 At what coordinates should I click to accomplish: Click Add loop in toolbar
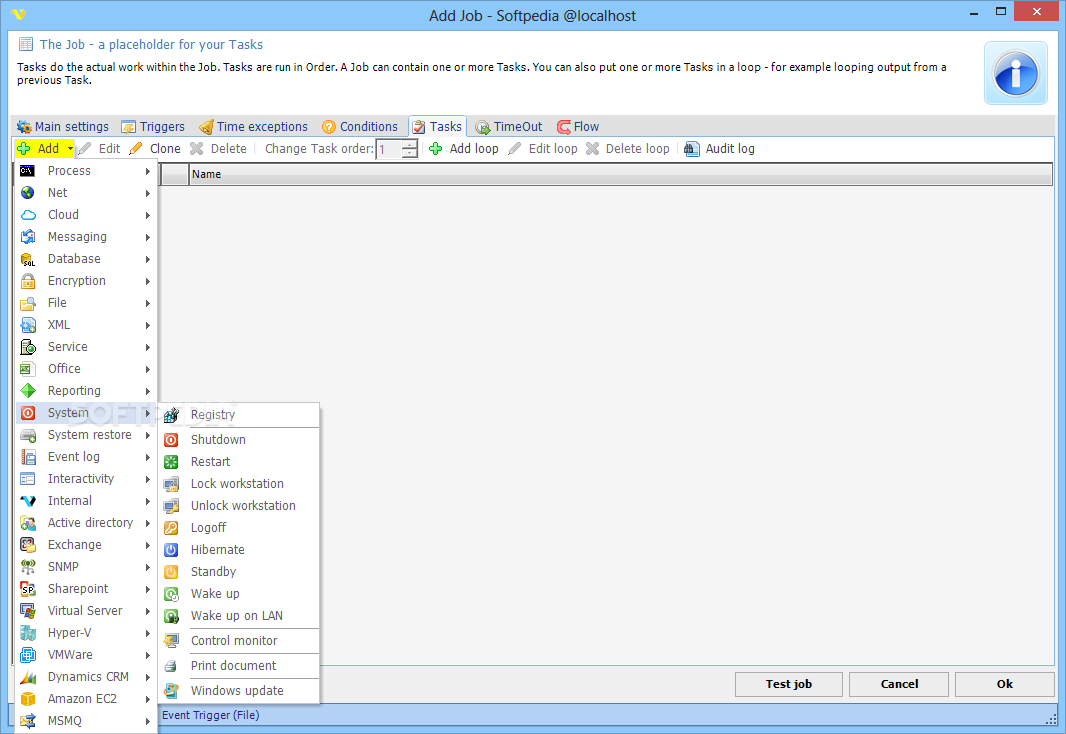(464, 149)
